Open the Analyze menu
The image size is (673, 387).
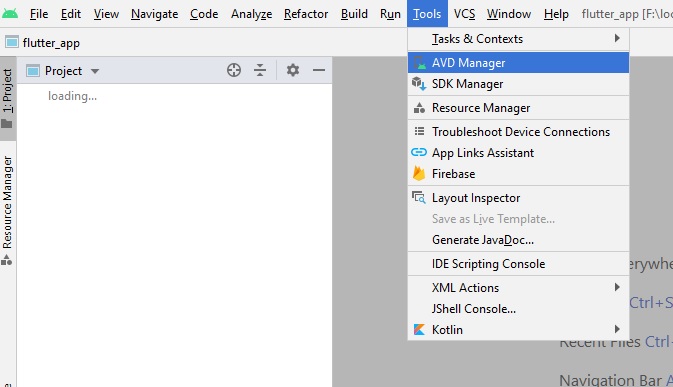click(252, 14)
